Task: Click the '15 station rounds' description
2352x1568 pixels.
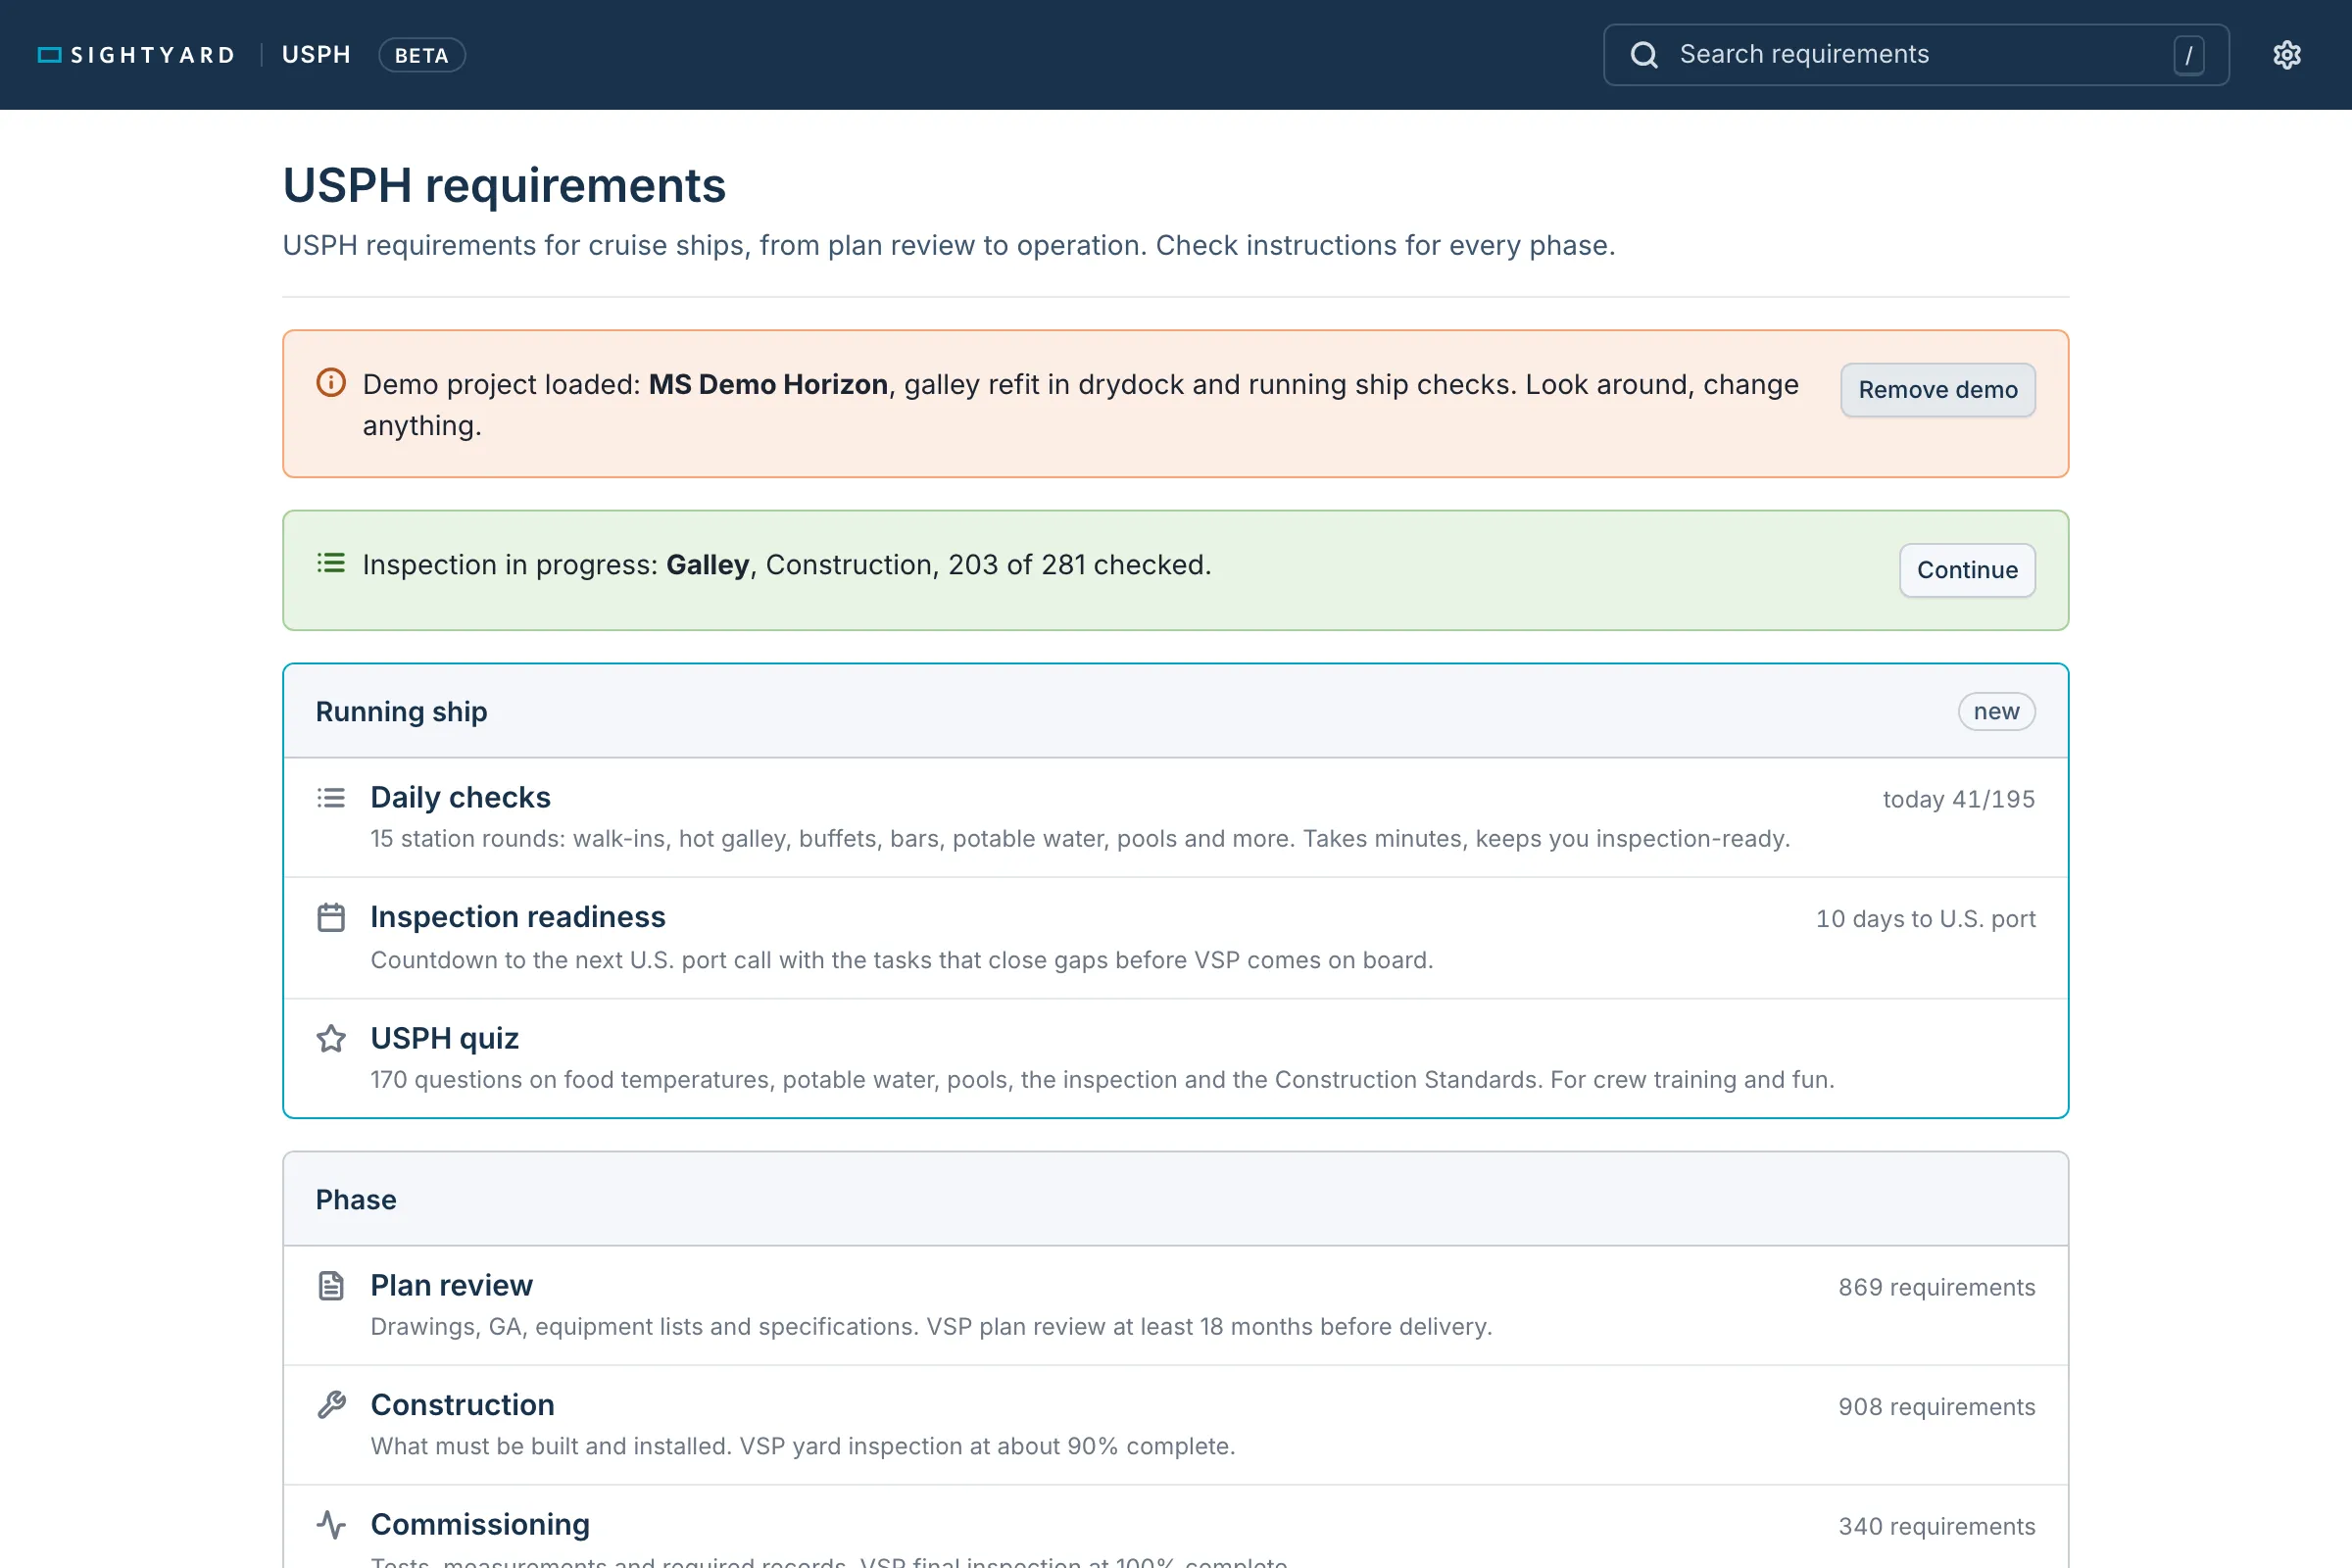Action: (1080, 838)
